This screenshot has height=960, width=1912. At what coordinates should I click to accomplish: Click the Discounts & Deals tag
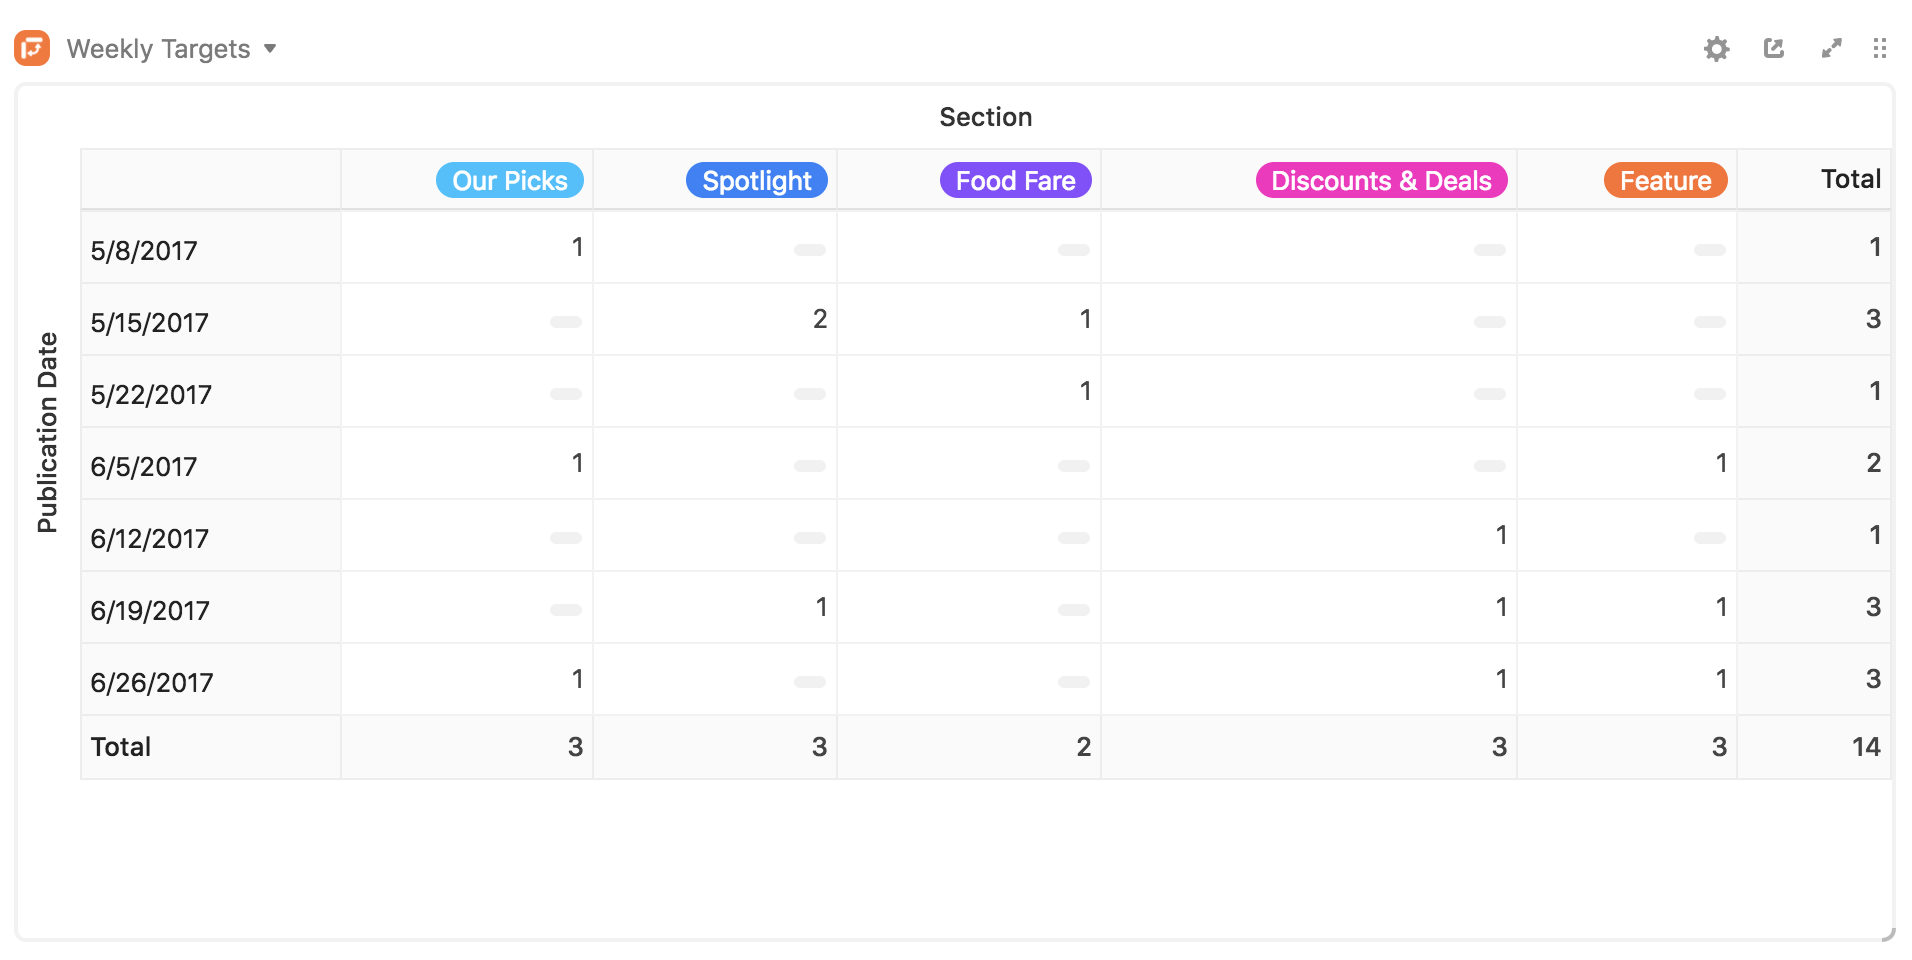[x=1381, y=180]
